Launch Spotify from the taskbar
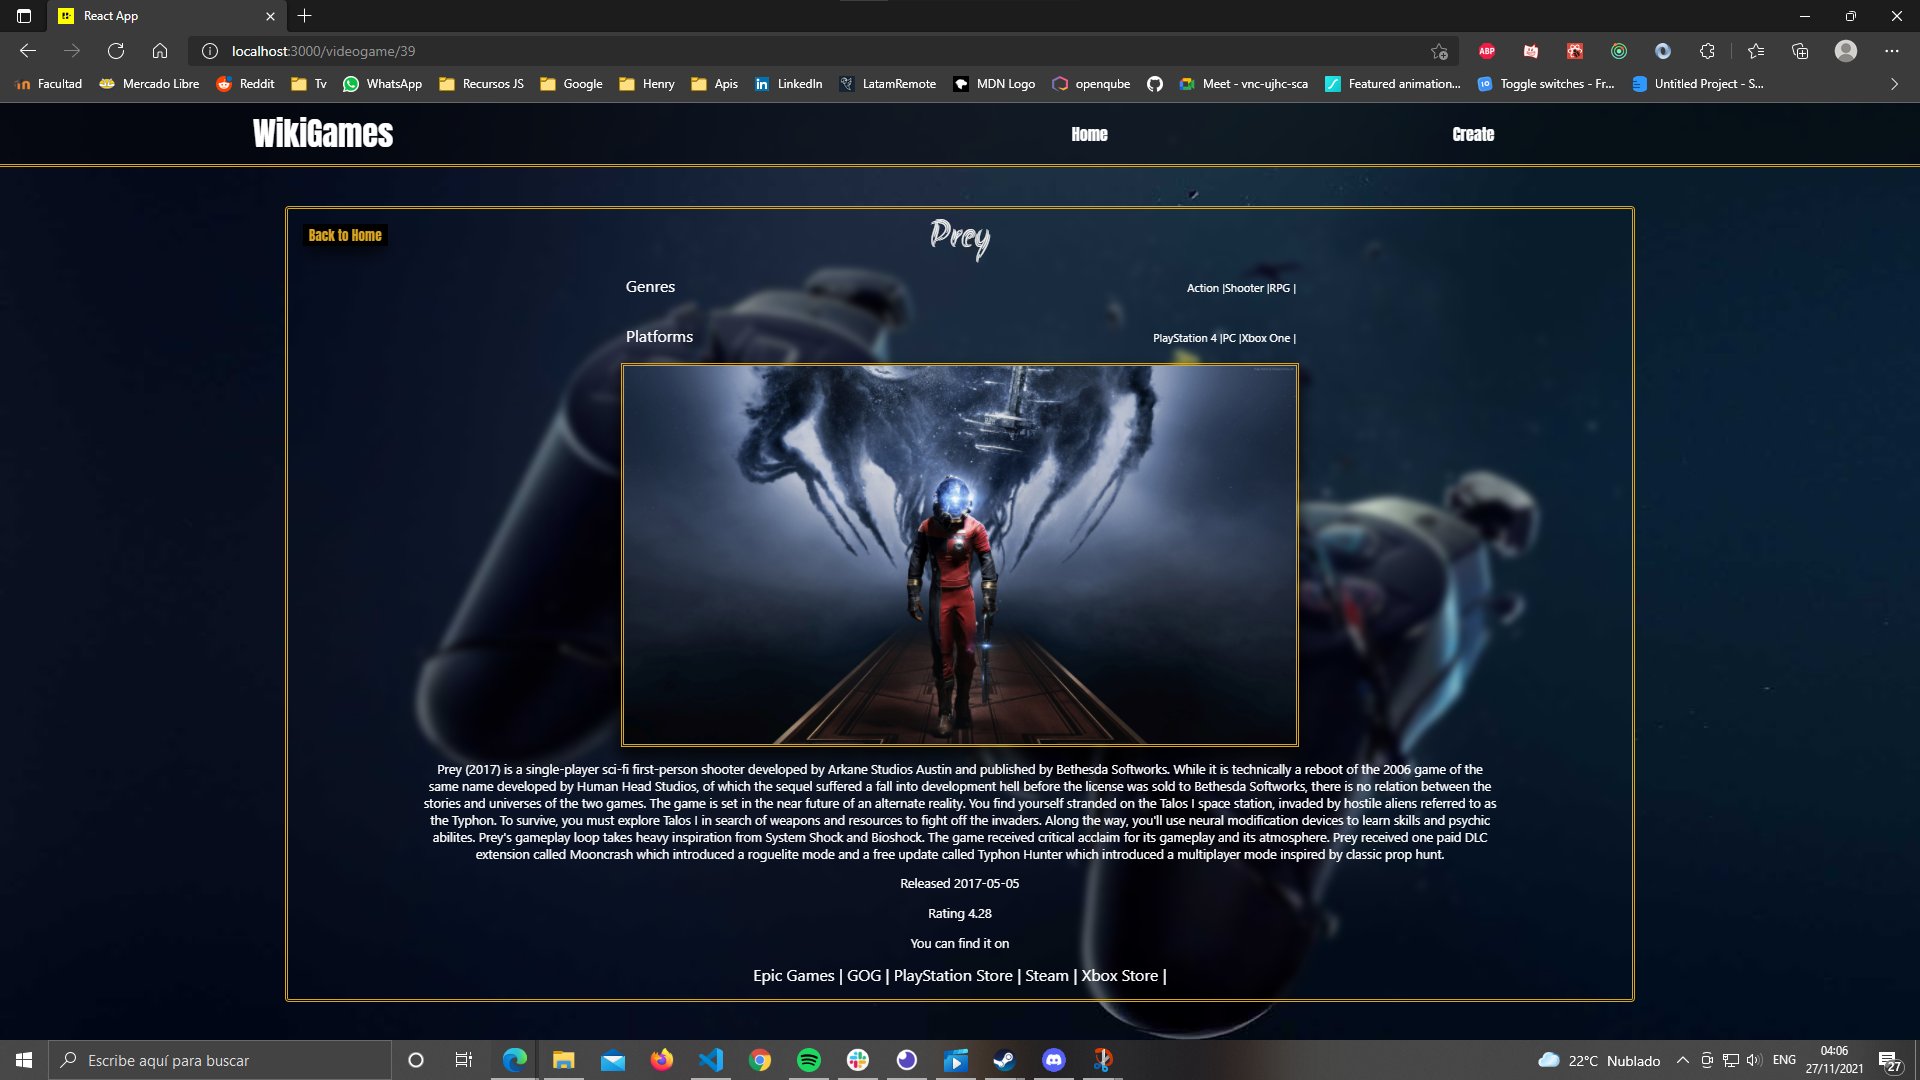 (x=809, y=1060)
